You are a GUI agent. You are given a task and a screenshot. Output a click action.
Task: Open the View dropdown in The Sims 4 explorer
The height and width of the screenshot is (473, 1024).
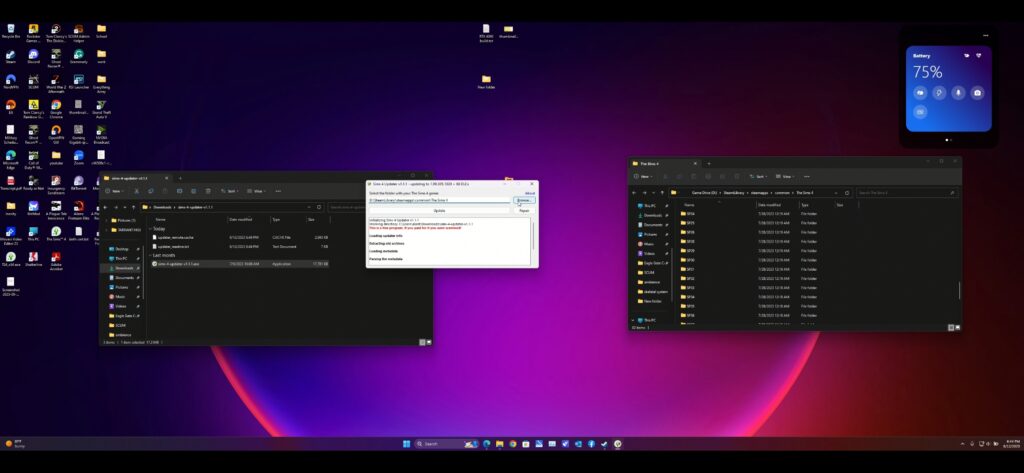786,176
